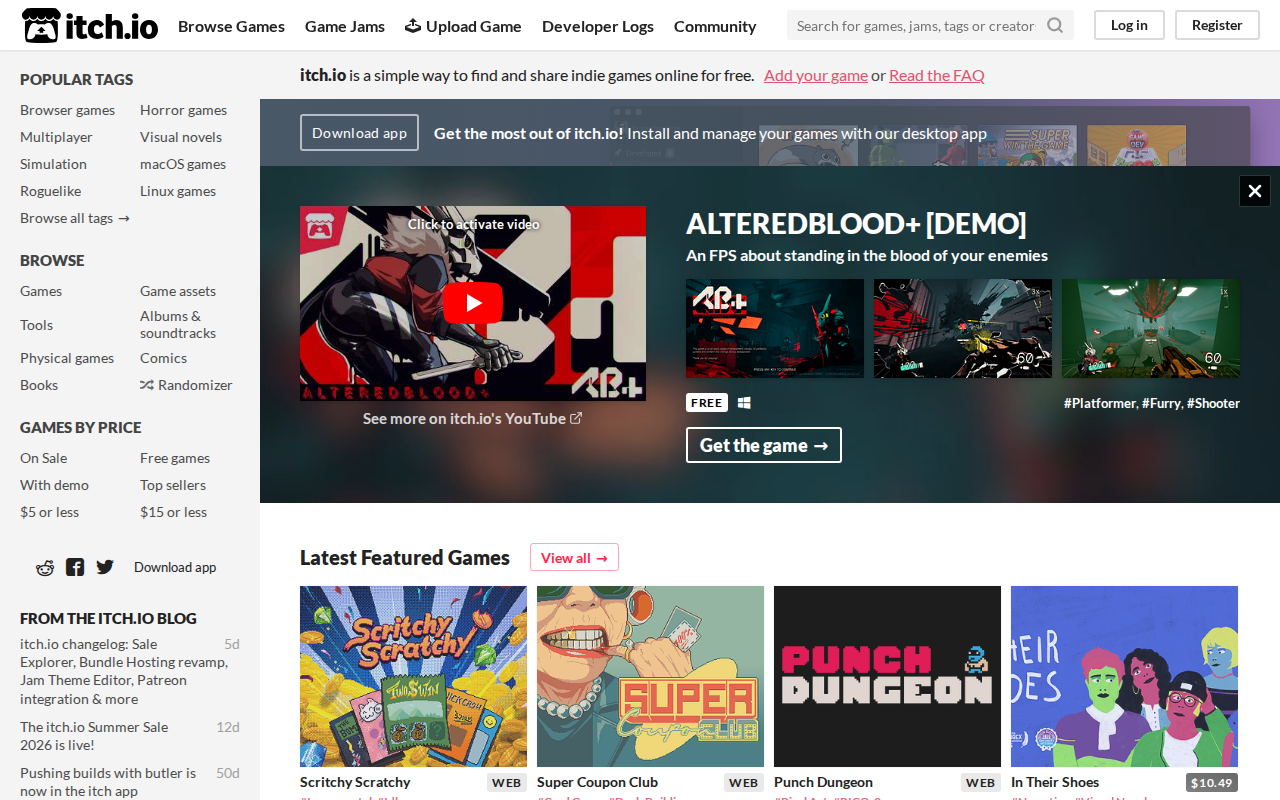Open Browse Games menu

coord(231,26)
